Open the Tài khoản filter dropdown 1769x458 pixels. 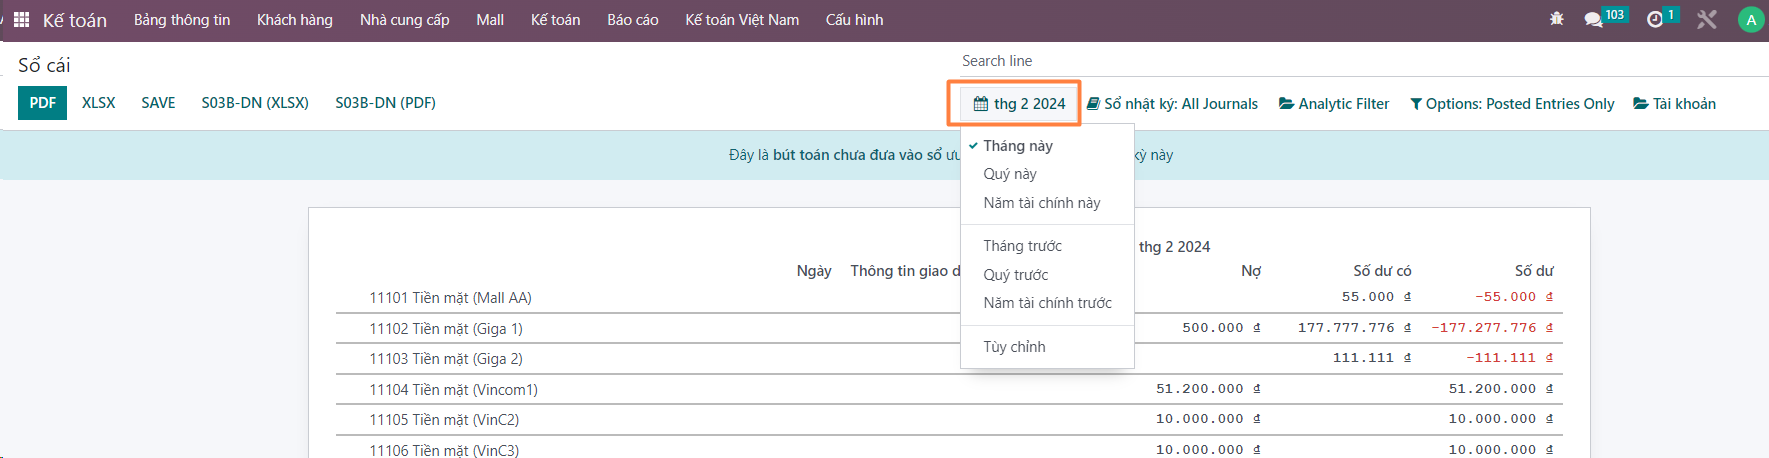[x=1675, y=104]
